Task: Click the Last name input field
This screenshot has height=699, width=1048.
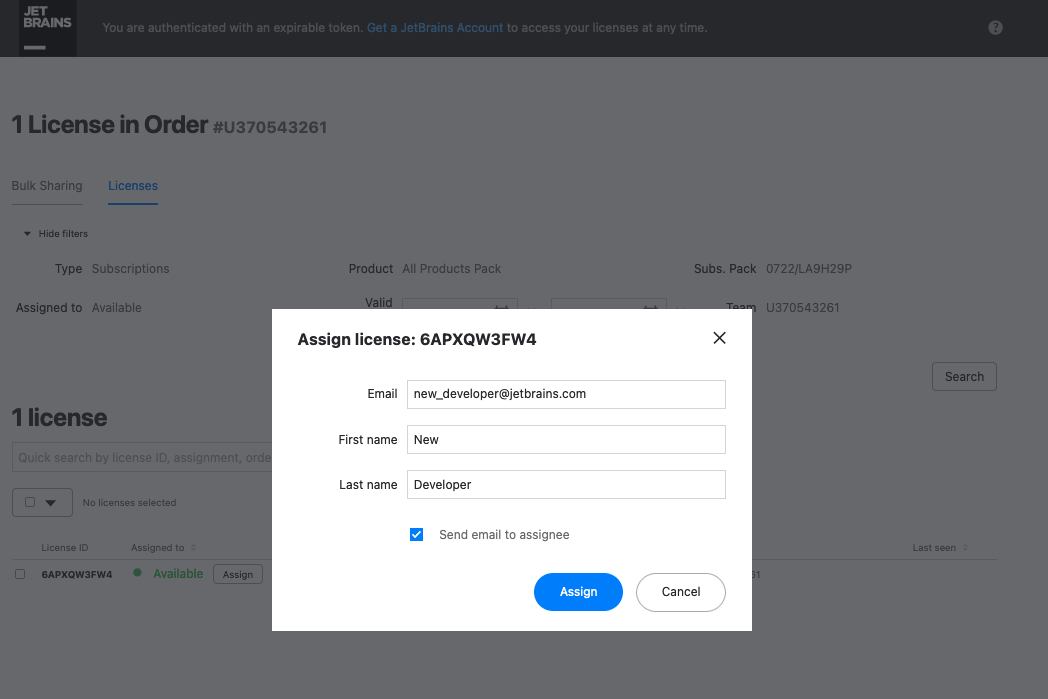Action: 565,484
